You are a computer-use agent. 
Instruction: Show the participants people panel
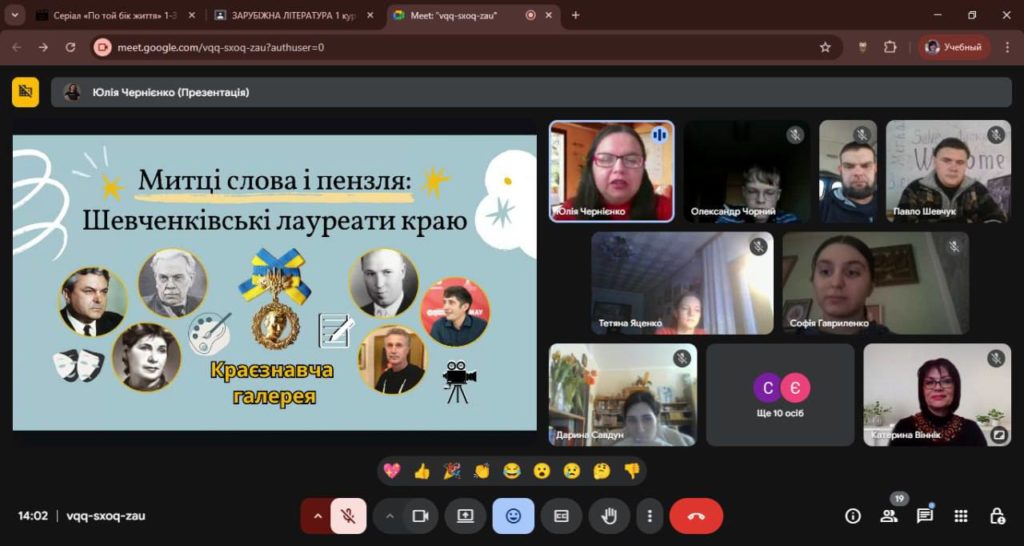888,516
